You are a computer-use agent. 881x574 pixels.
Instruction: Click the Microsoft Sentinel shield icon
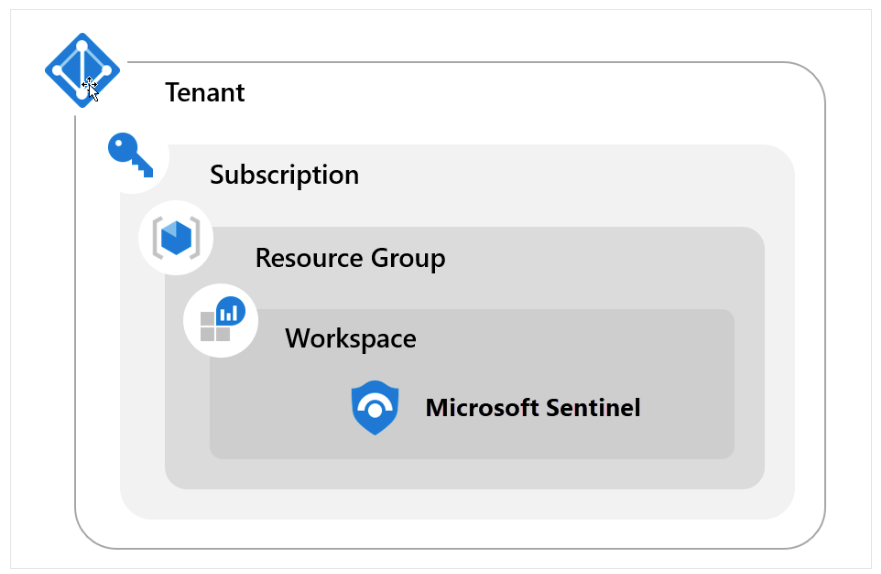[x=375, y=407]
